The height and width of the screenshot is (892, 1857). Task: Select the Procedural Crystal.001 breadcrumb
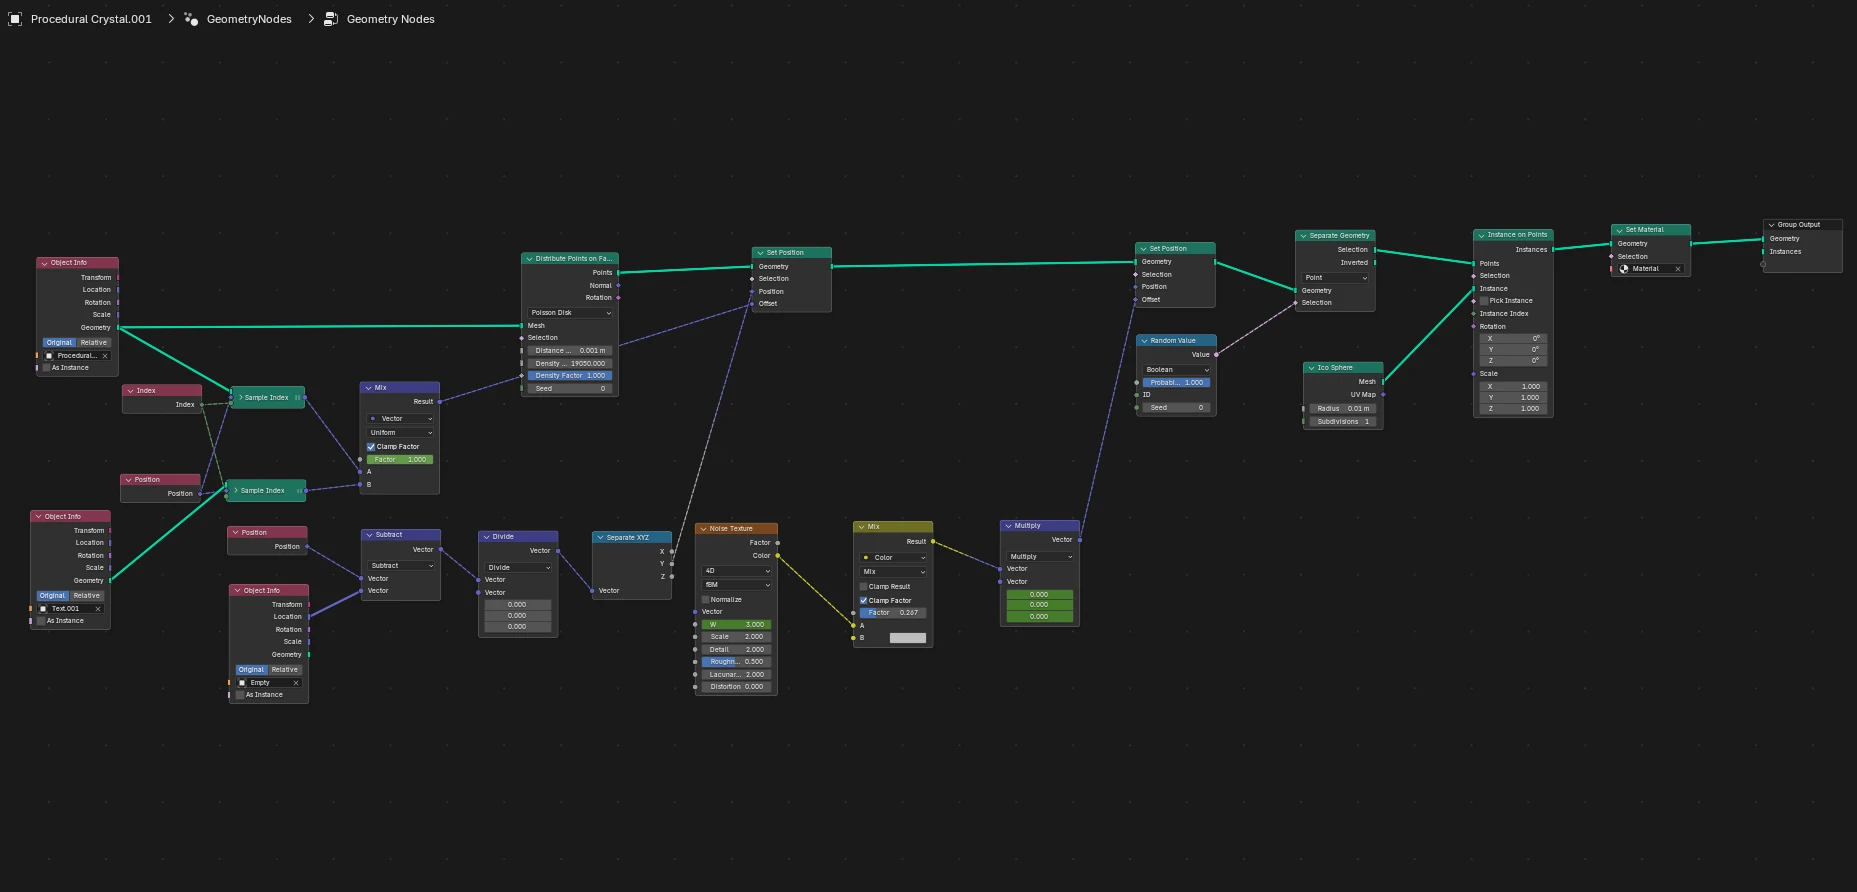click(91, 19)
